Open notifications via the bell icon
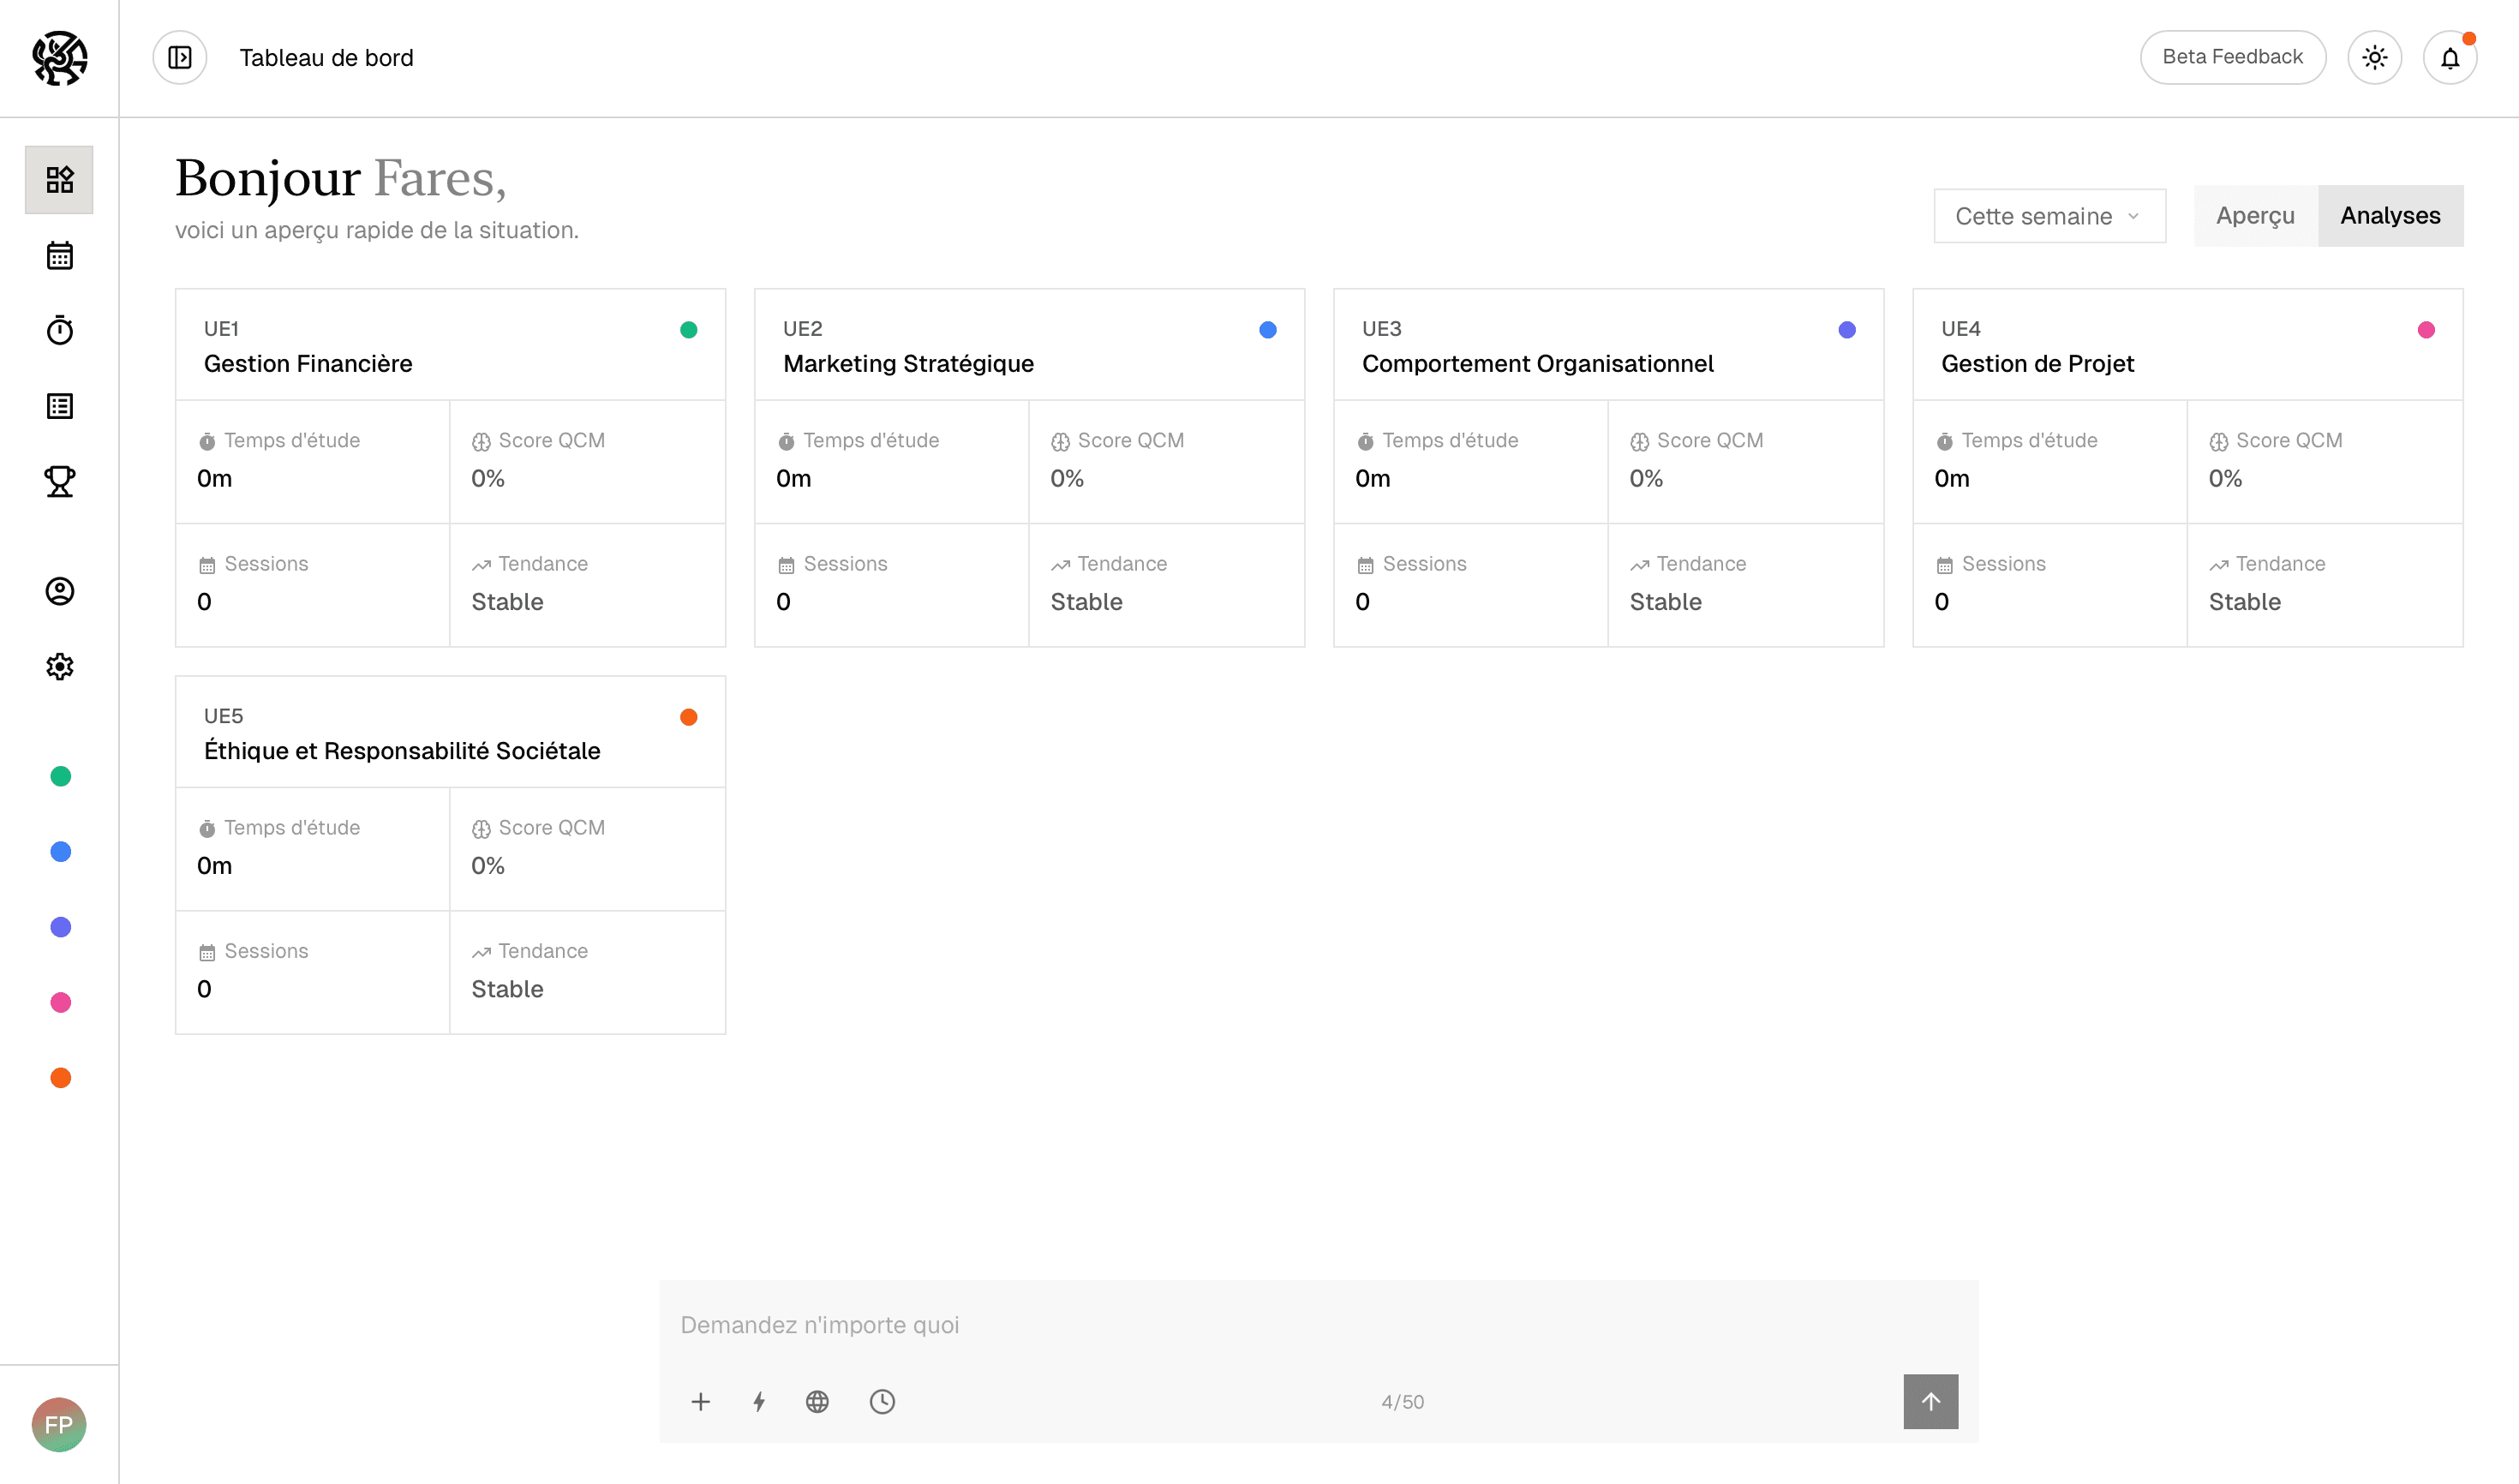 (x=2449, y=57)
